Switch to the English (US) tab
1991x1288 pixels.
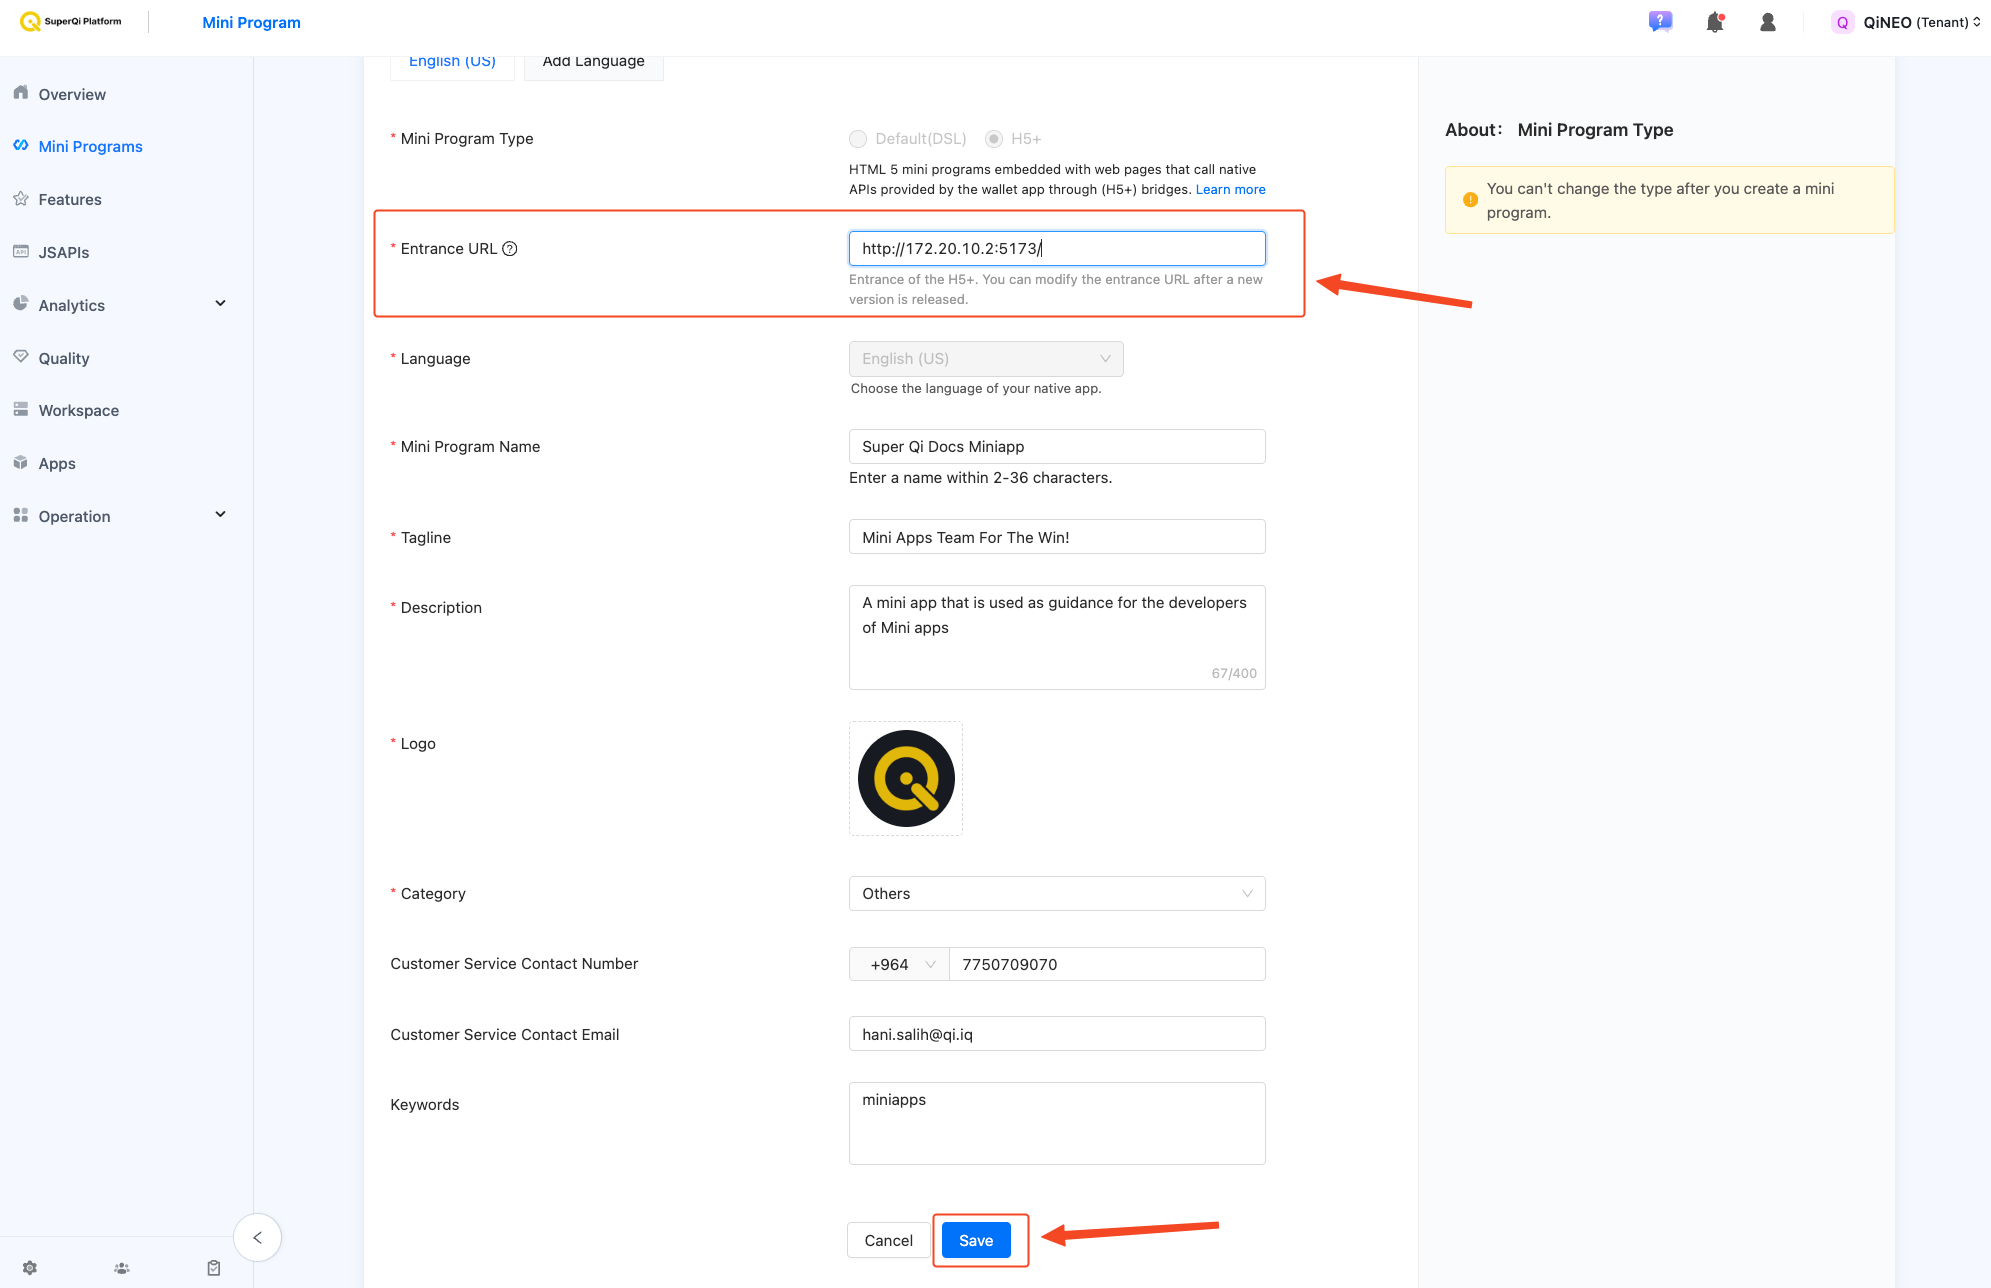[452, 63]
